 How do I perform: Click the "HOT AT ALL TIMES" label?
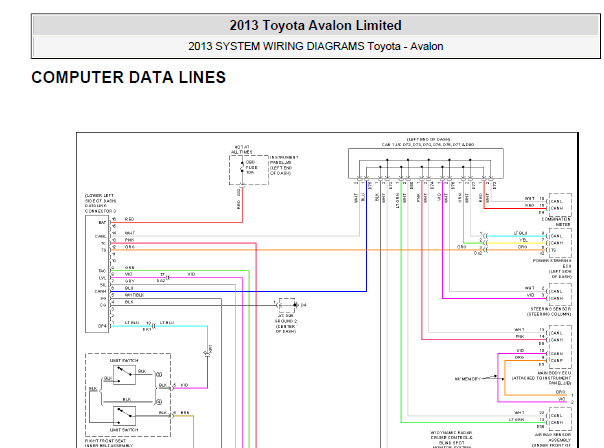click(242, 149)
